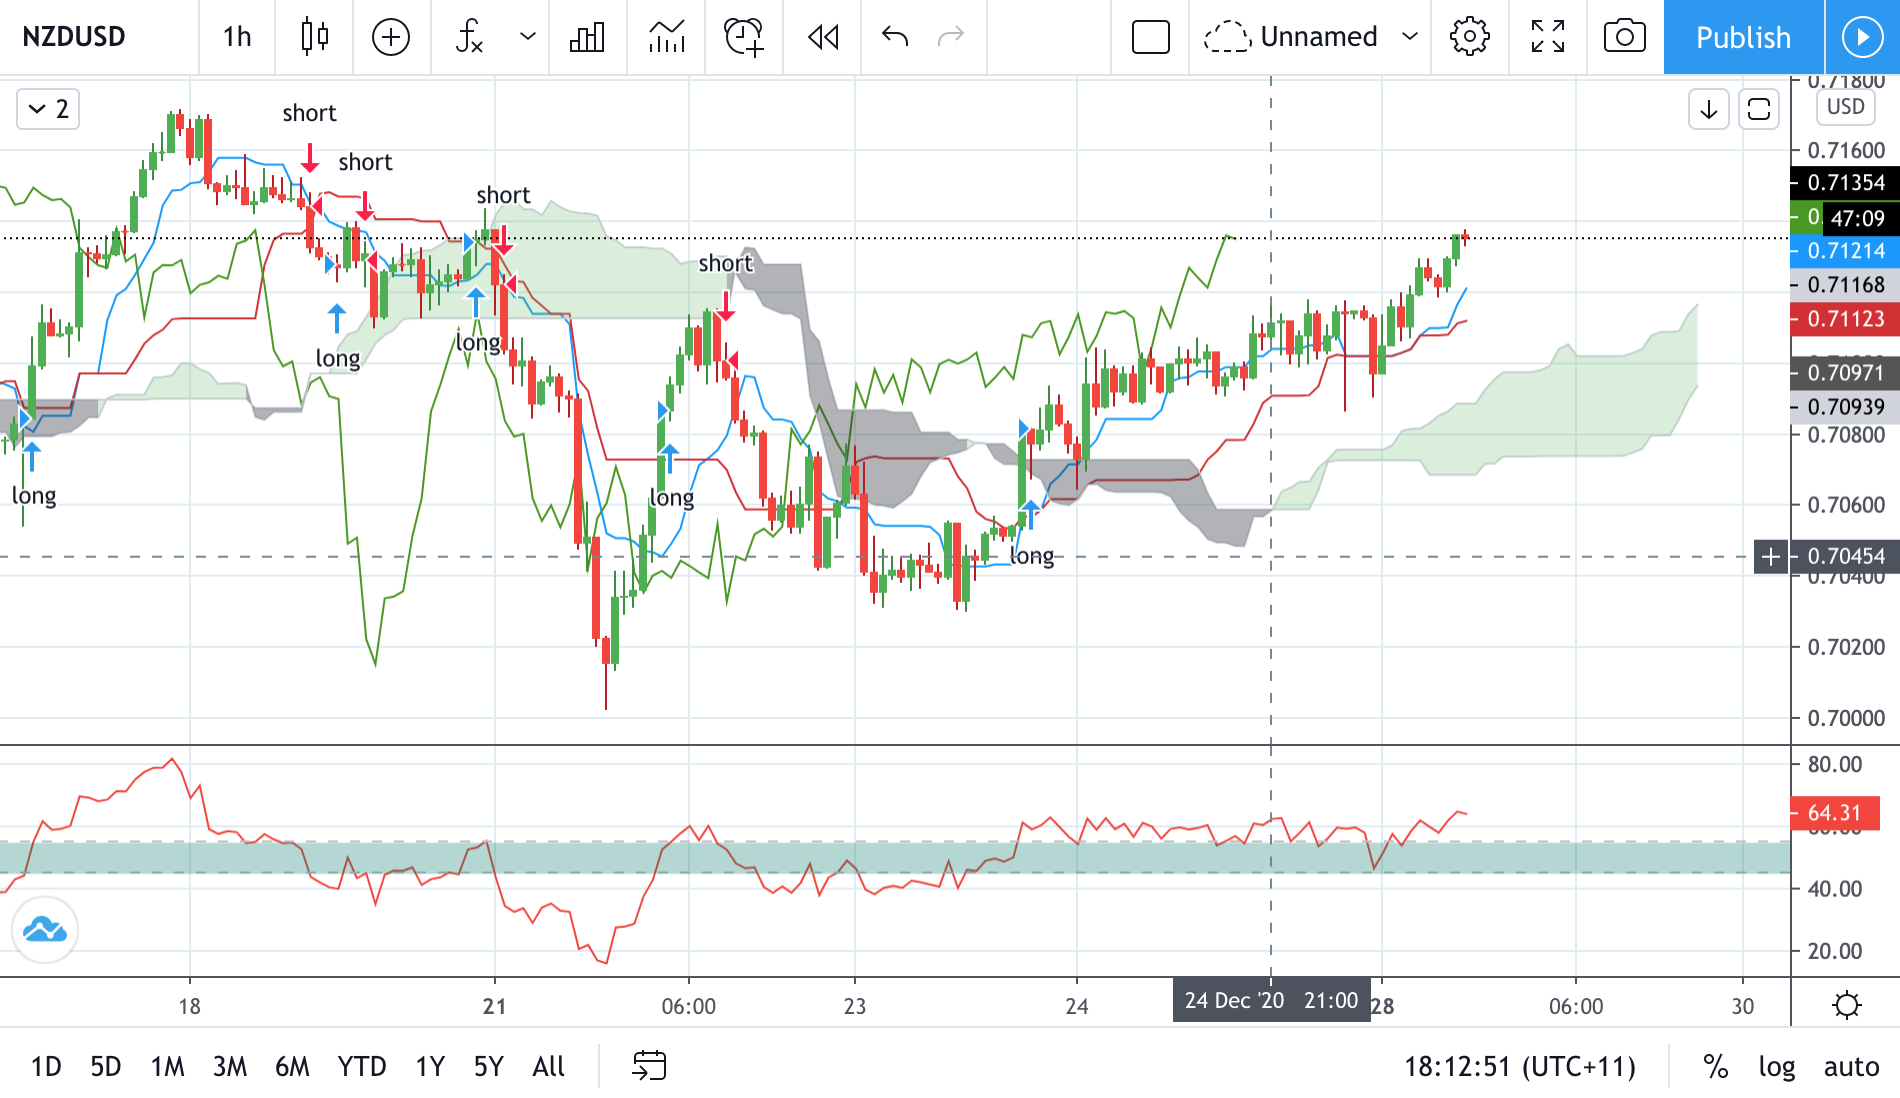The height and width of the screenshot is (1098, 1900).
Task: Select the 6M date range
Action: (292, 1067)
